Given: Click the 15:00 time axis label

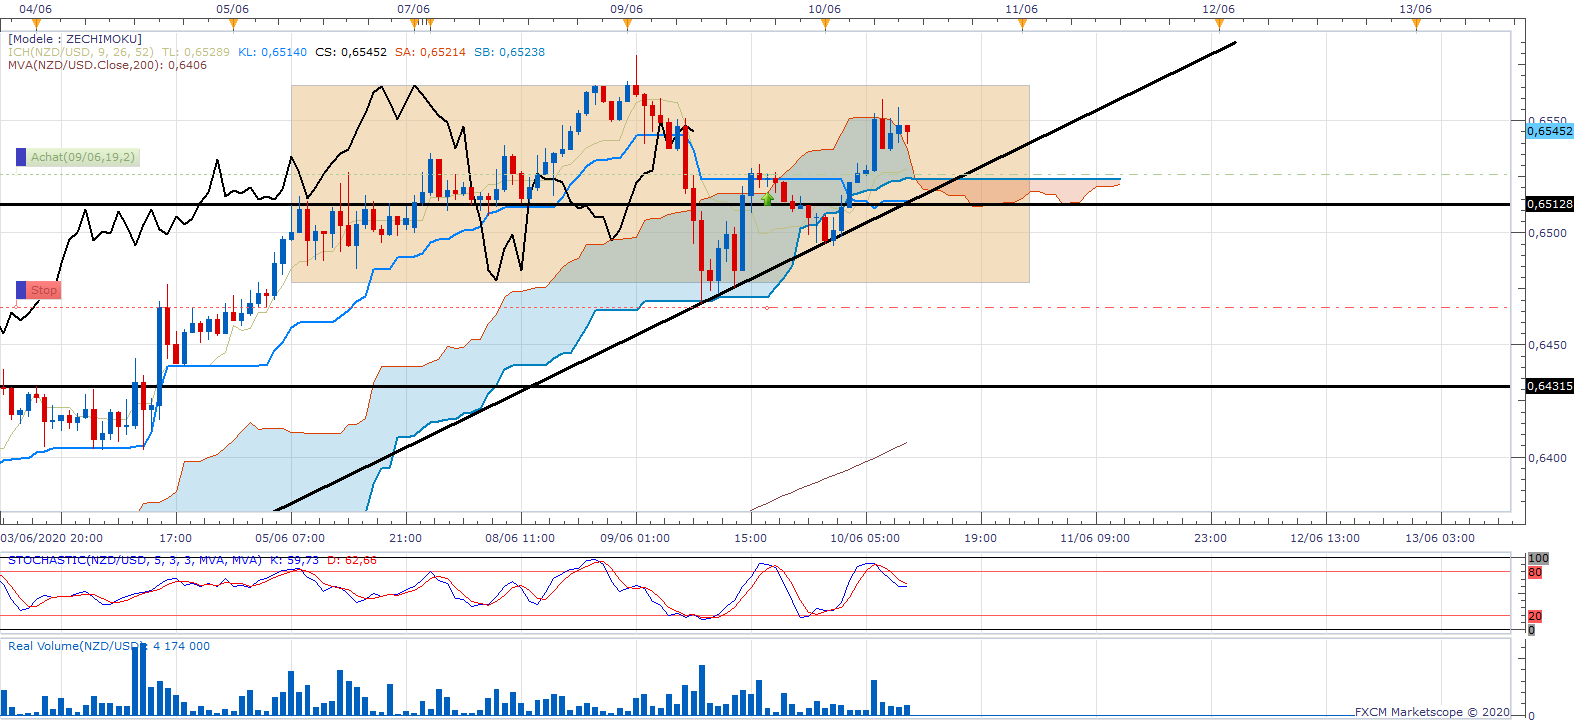Looking at the screenshot, I should click(x=751, y=538).
